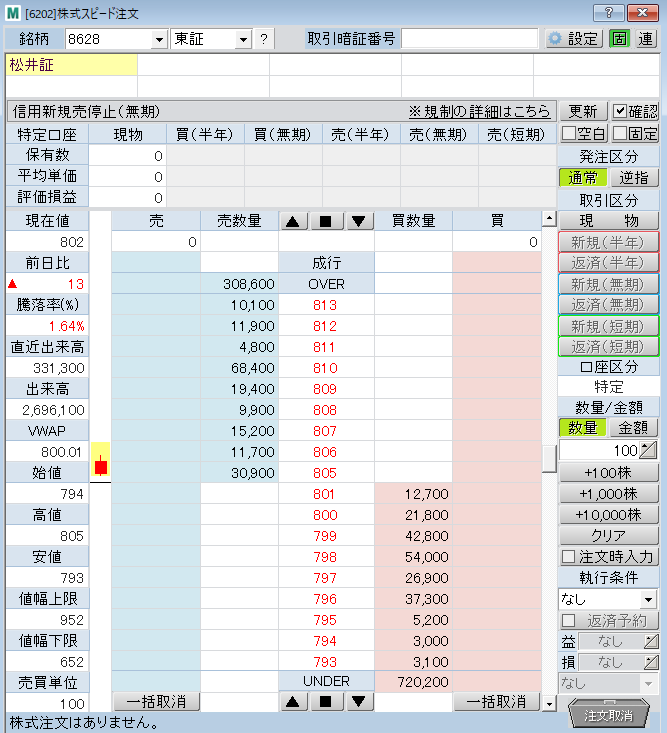Viewport: 667px width, 733px height.
Task: Click the top center square button
Action: click(x=326, y=222)
